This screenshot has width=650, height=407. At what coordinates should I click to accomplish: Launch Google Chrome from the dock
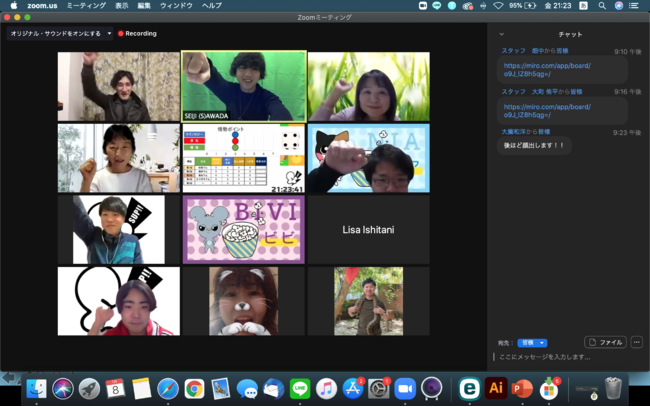[x=194, y=388]
